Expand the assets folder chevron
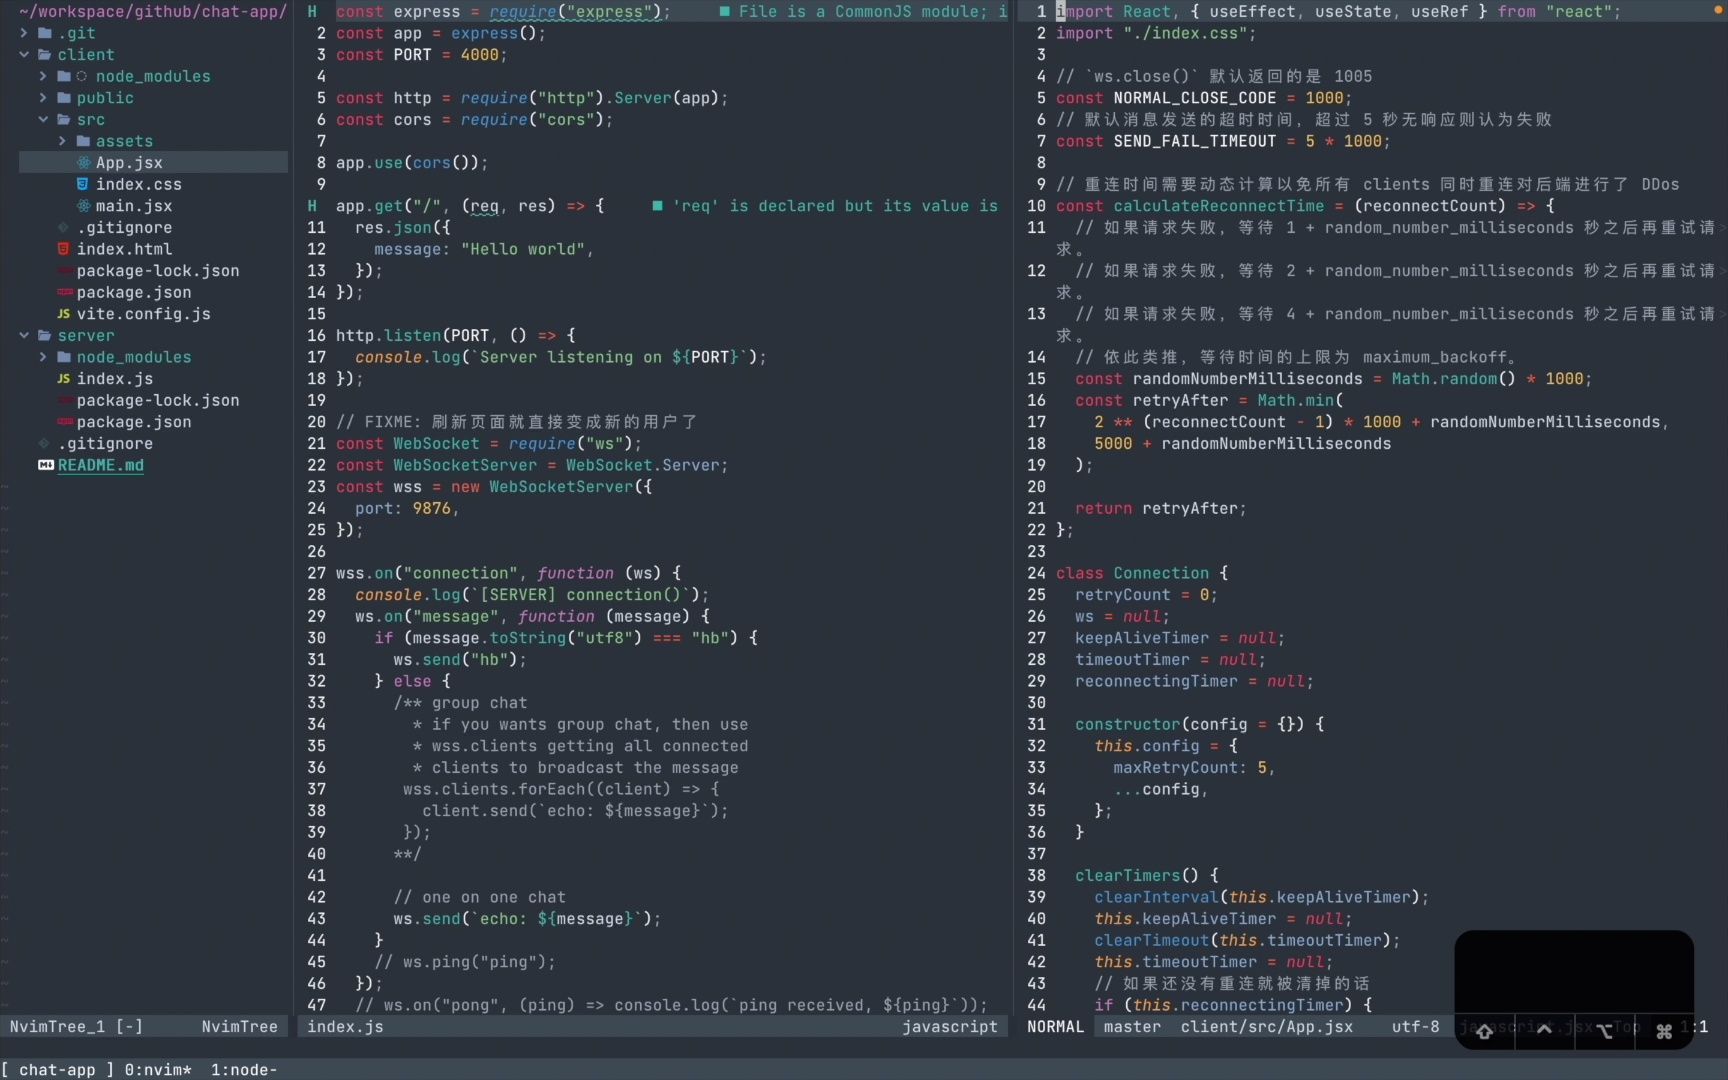The width and height of the screenshot is (1728, 1080). (x=62, y=141)
